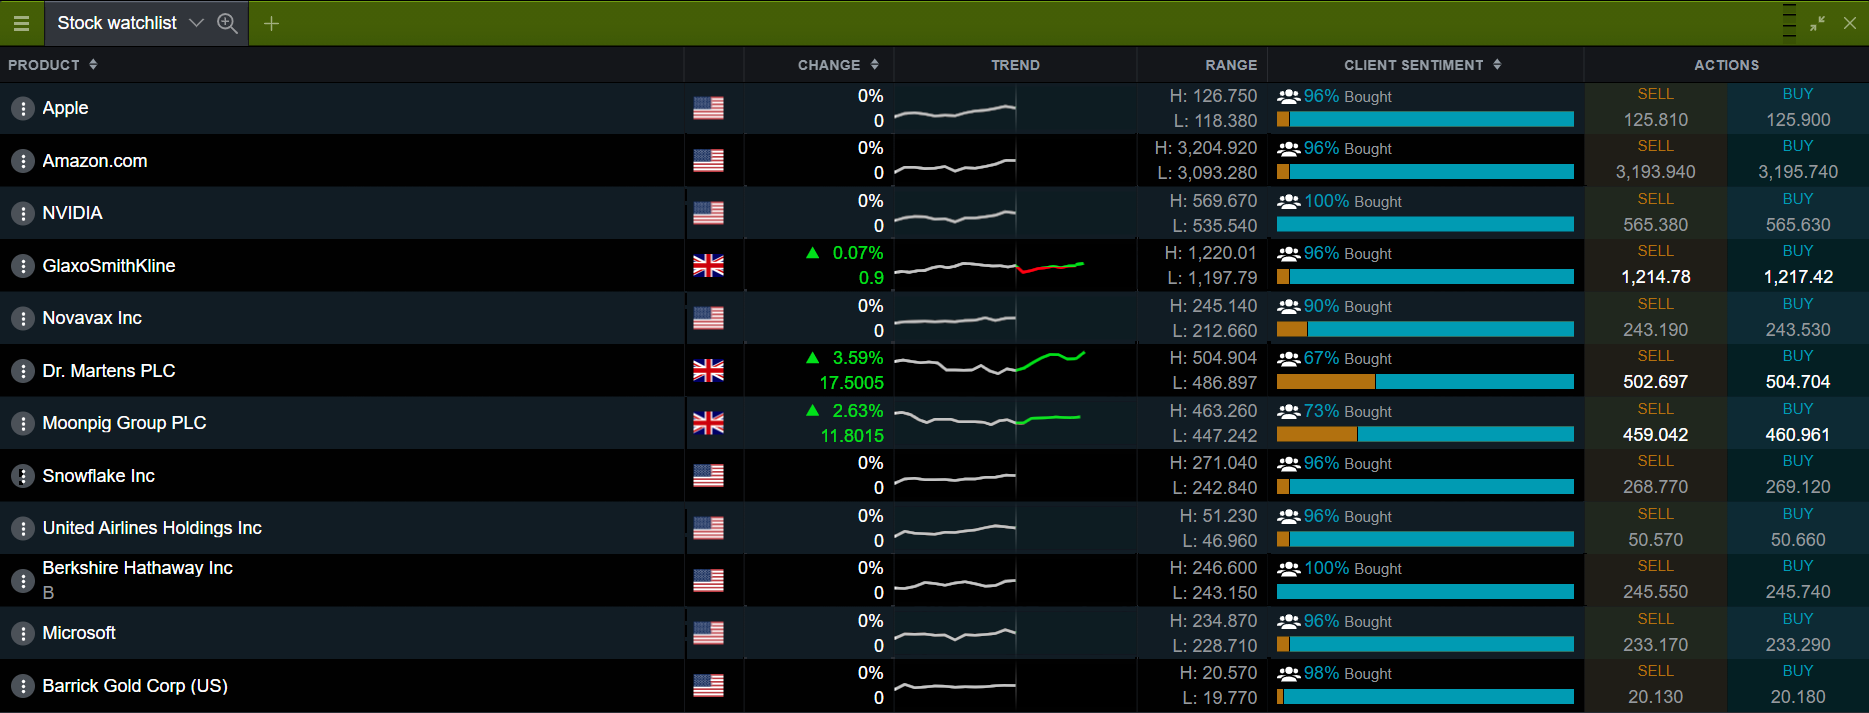
Task: Click the Moonpig sentiment bar showing 73% bought
Action: coord(1425,434)
